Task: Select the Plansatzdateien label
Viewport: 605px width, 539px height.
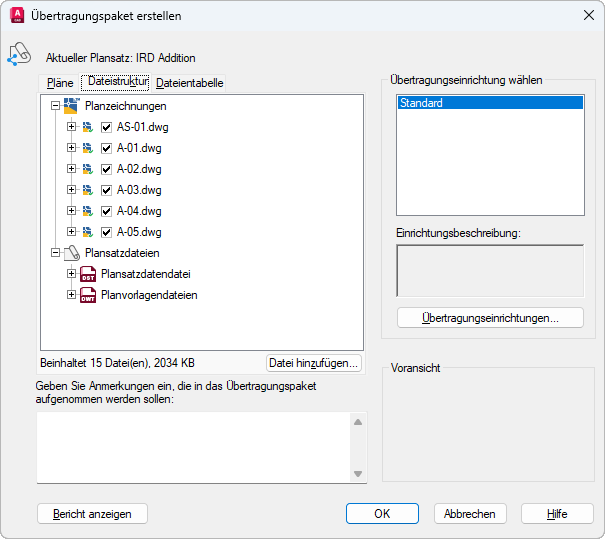Action: (x=122, y=253)
